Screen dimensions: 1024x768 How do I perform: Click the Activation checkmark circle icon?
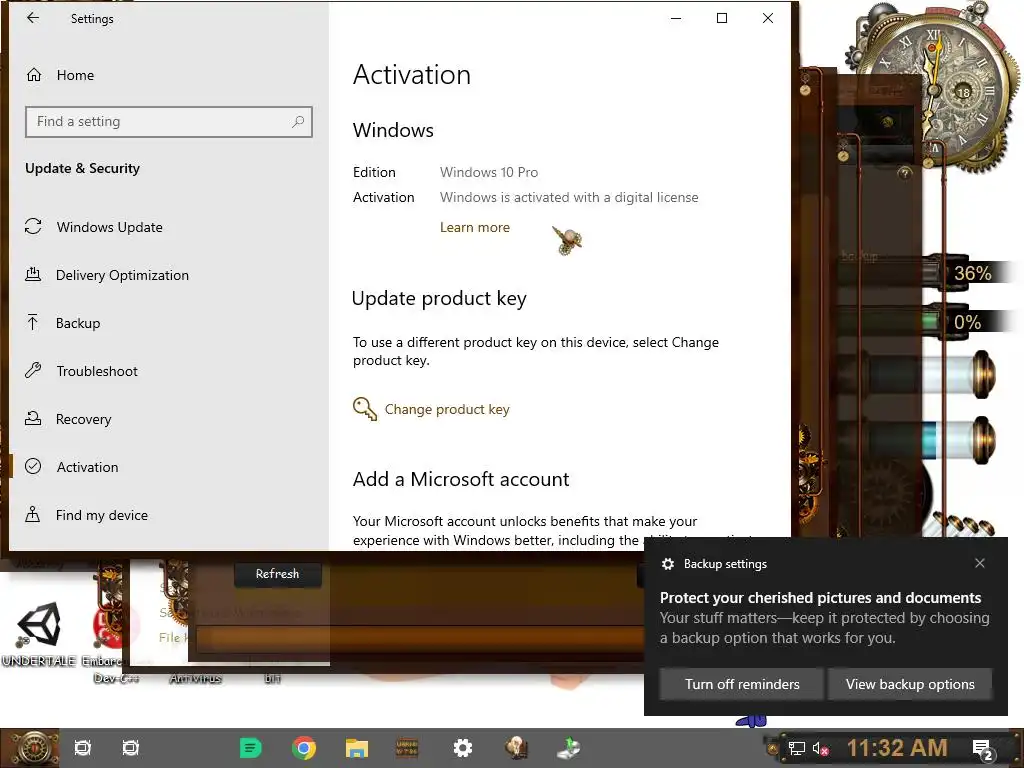point(33,466)
